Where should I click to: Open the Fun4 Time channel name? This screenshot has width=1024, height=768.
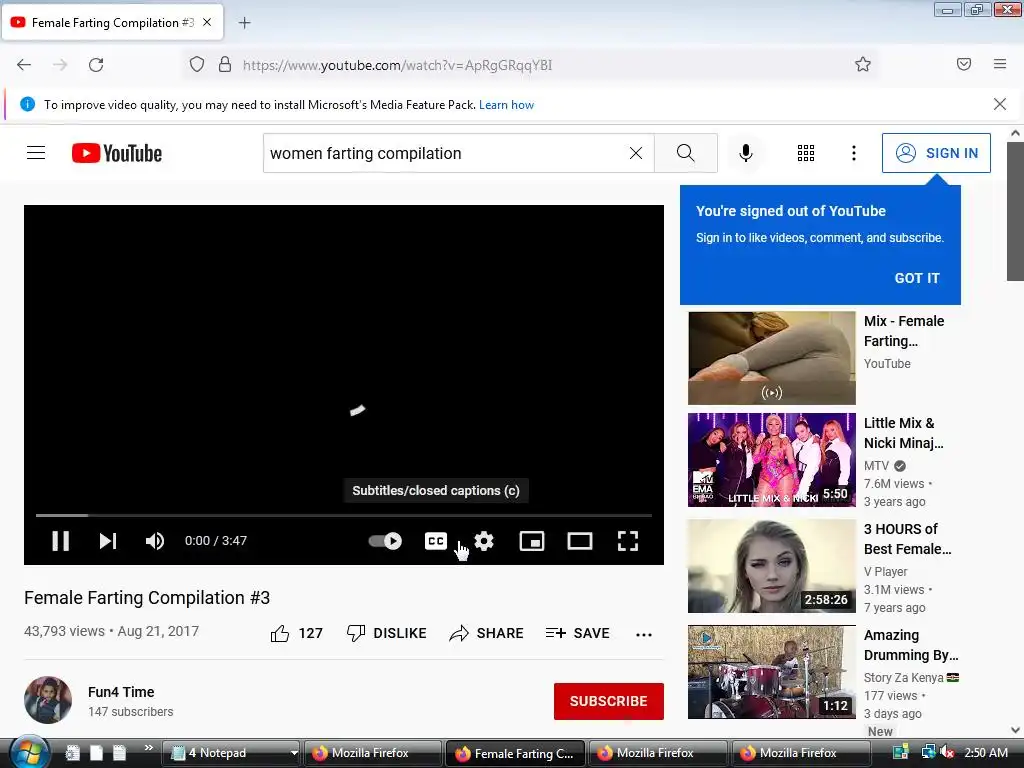(x=121, y=692)
